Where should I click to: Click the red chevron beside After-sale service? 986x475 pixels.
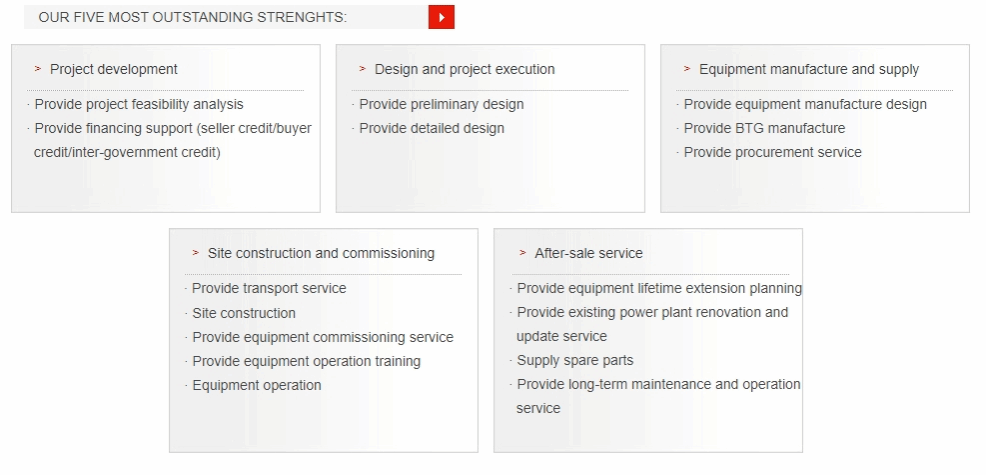click(x=523, y=253)
